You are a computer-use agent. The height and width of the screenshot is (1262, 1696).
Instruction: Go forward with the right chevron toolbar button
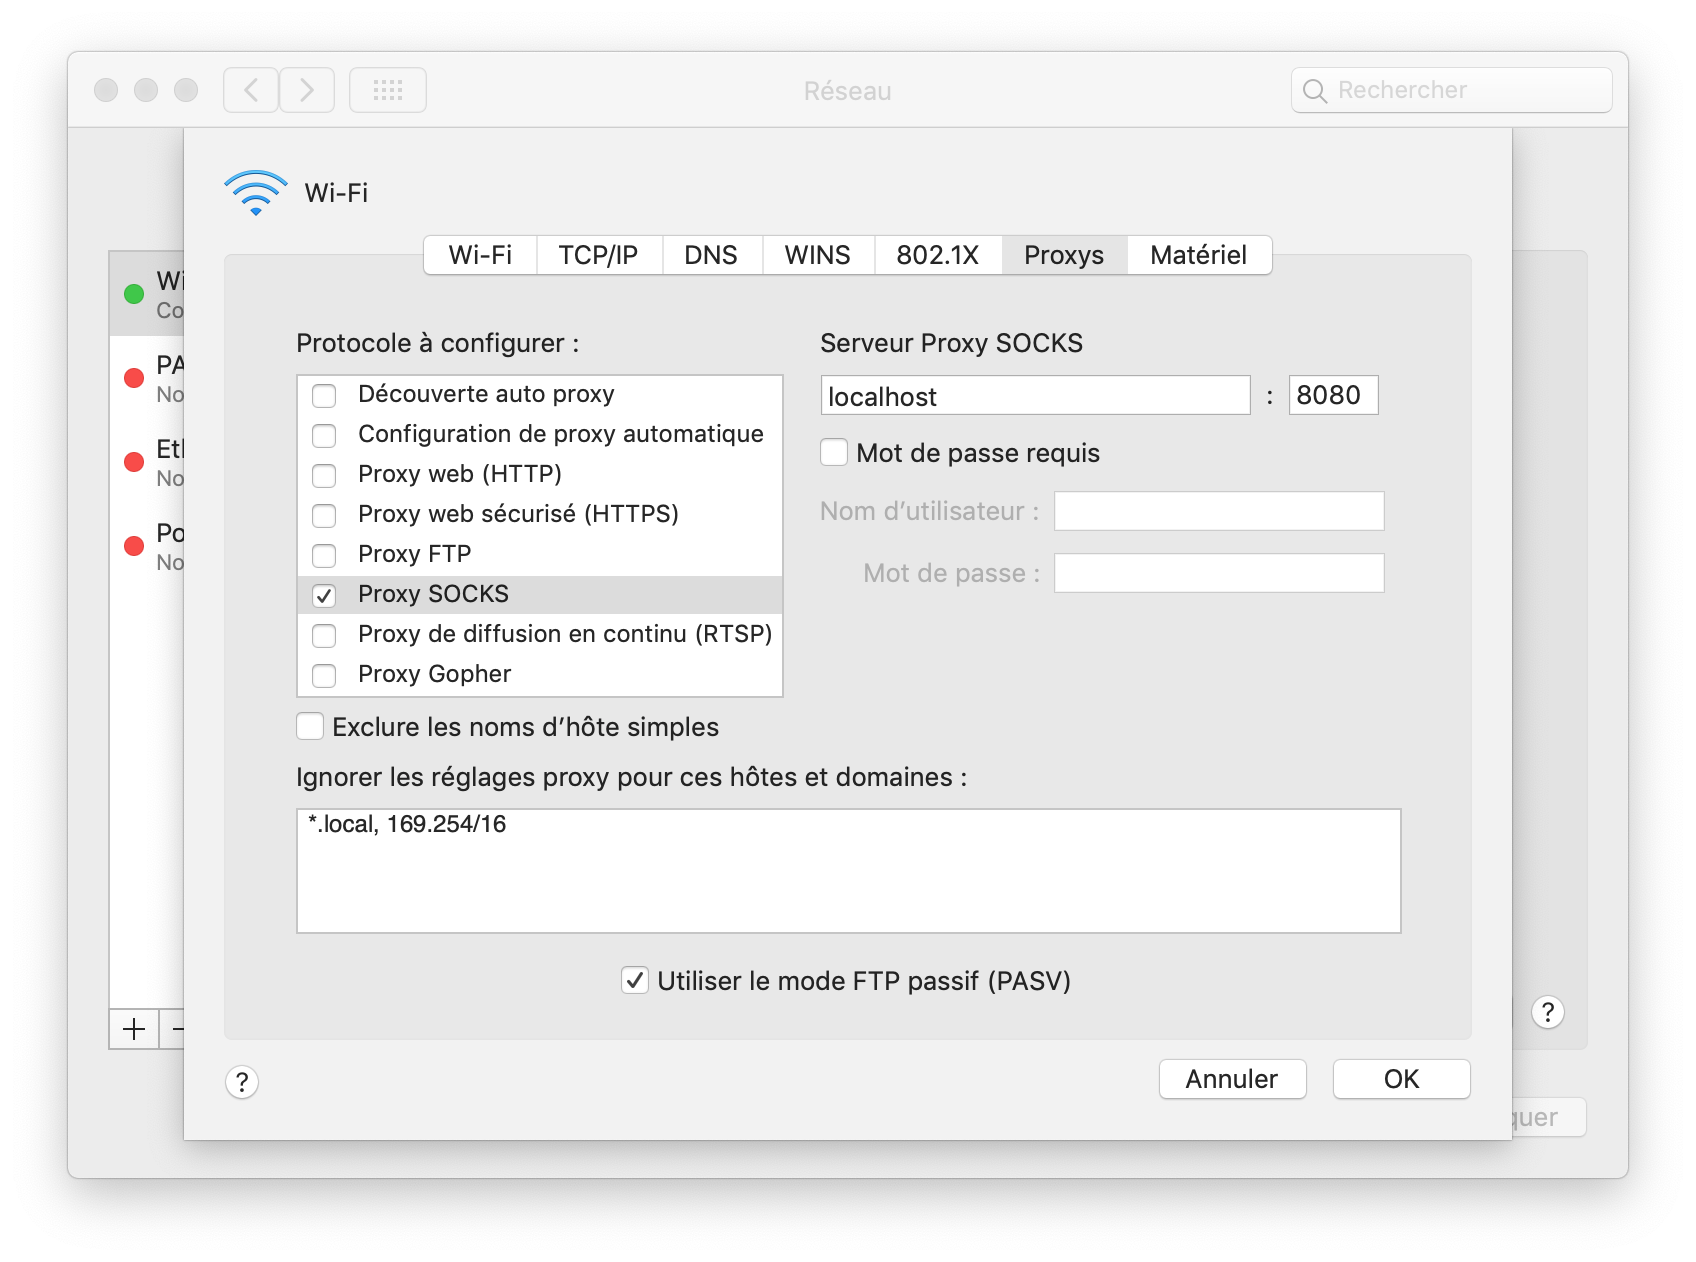[307, 90]
